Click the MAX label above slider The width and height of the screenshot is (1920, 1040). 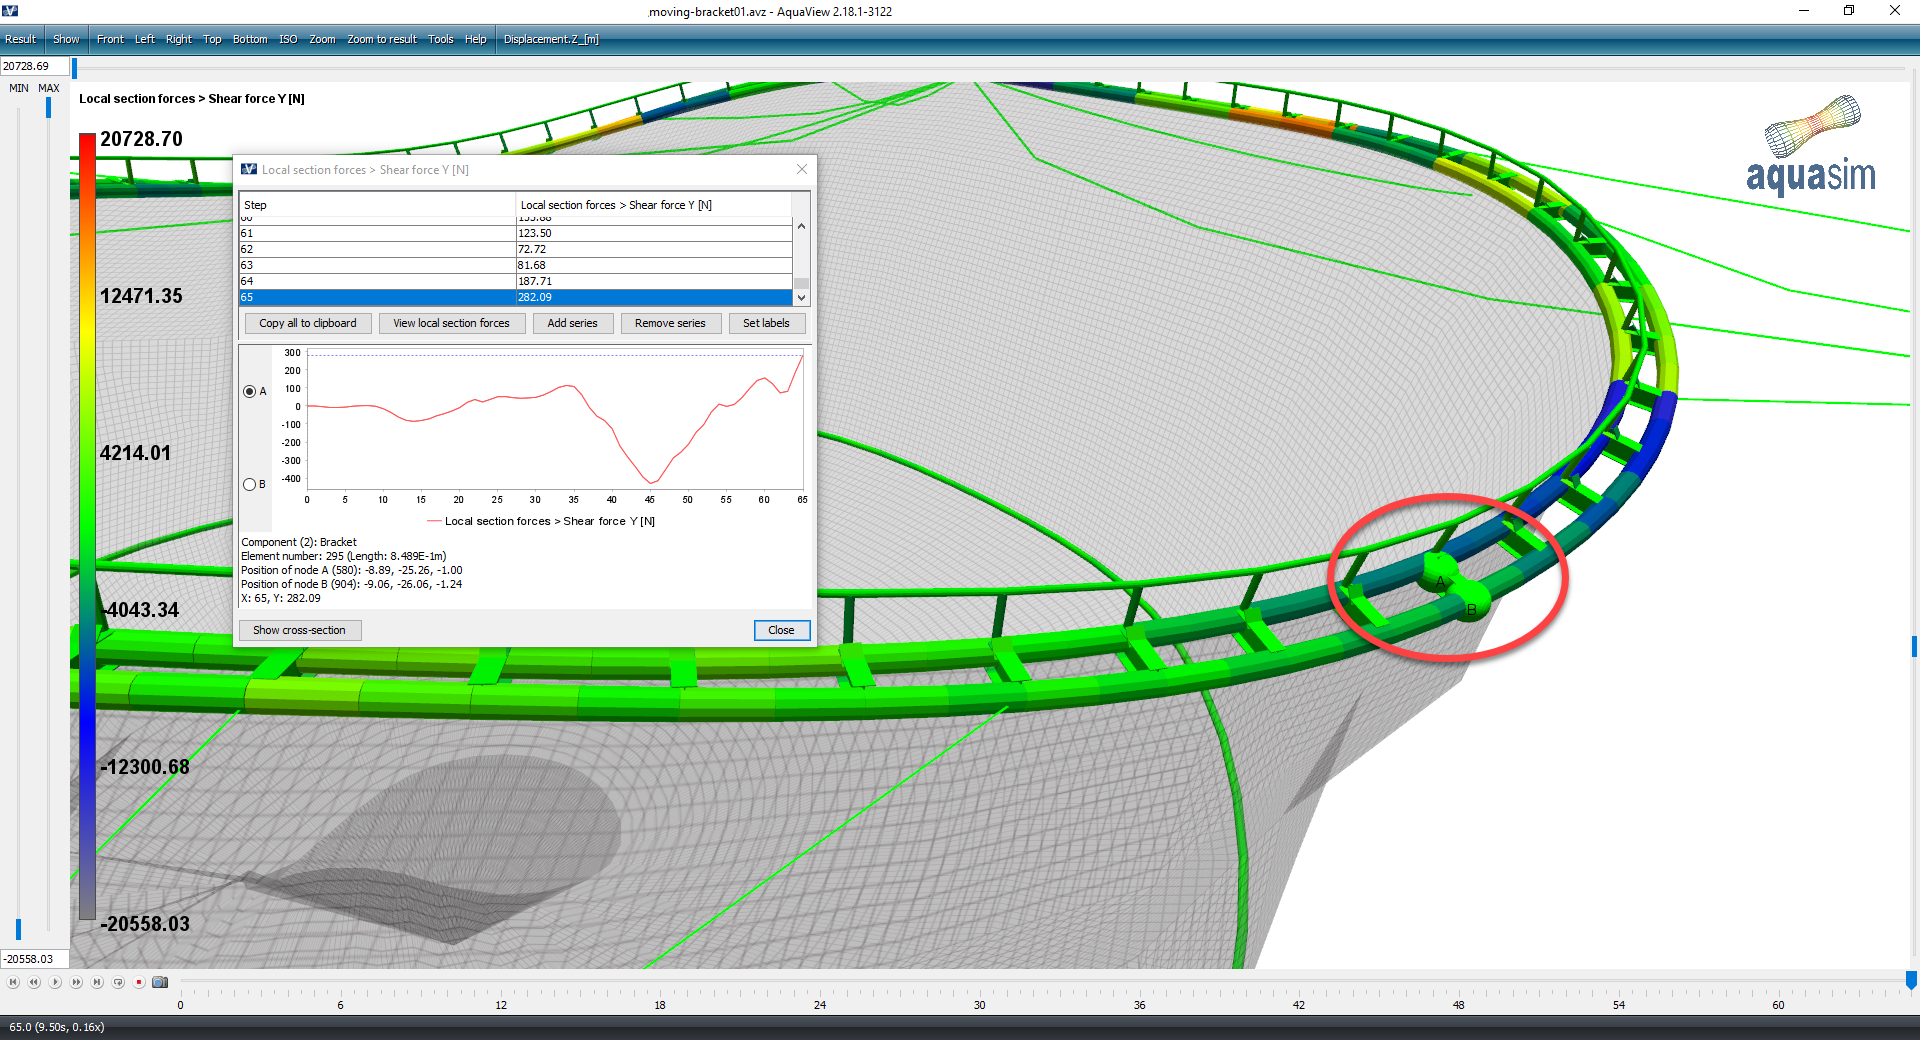[49, 88]
